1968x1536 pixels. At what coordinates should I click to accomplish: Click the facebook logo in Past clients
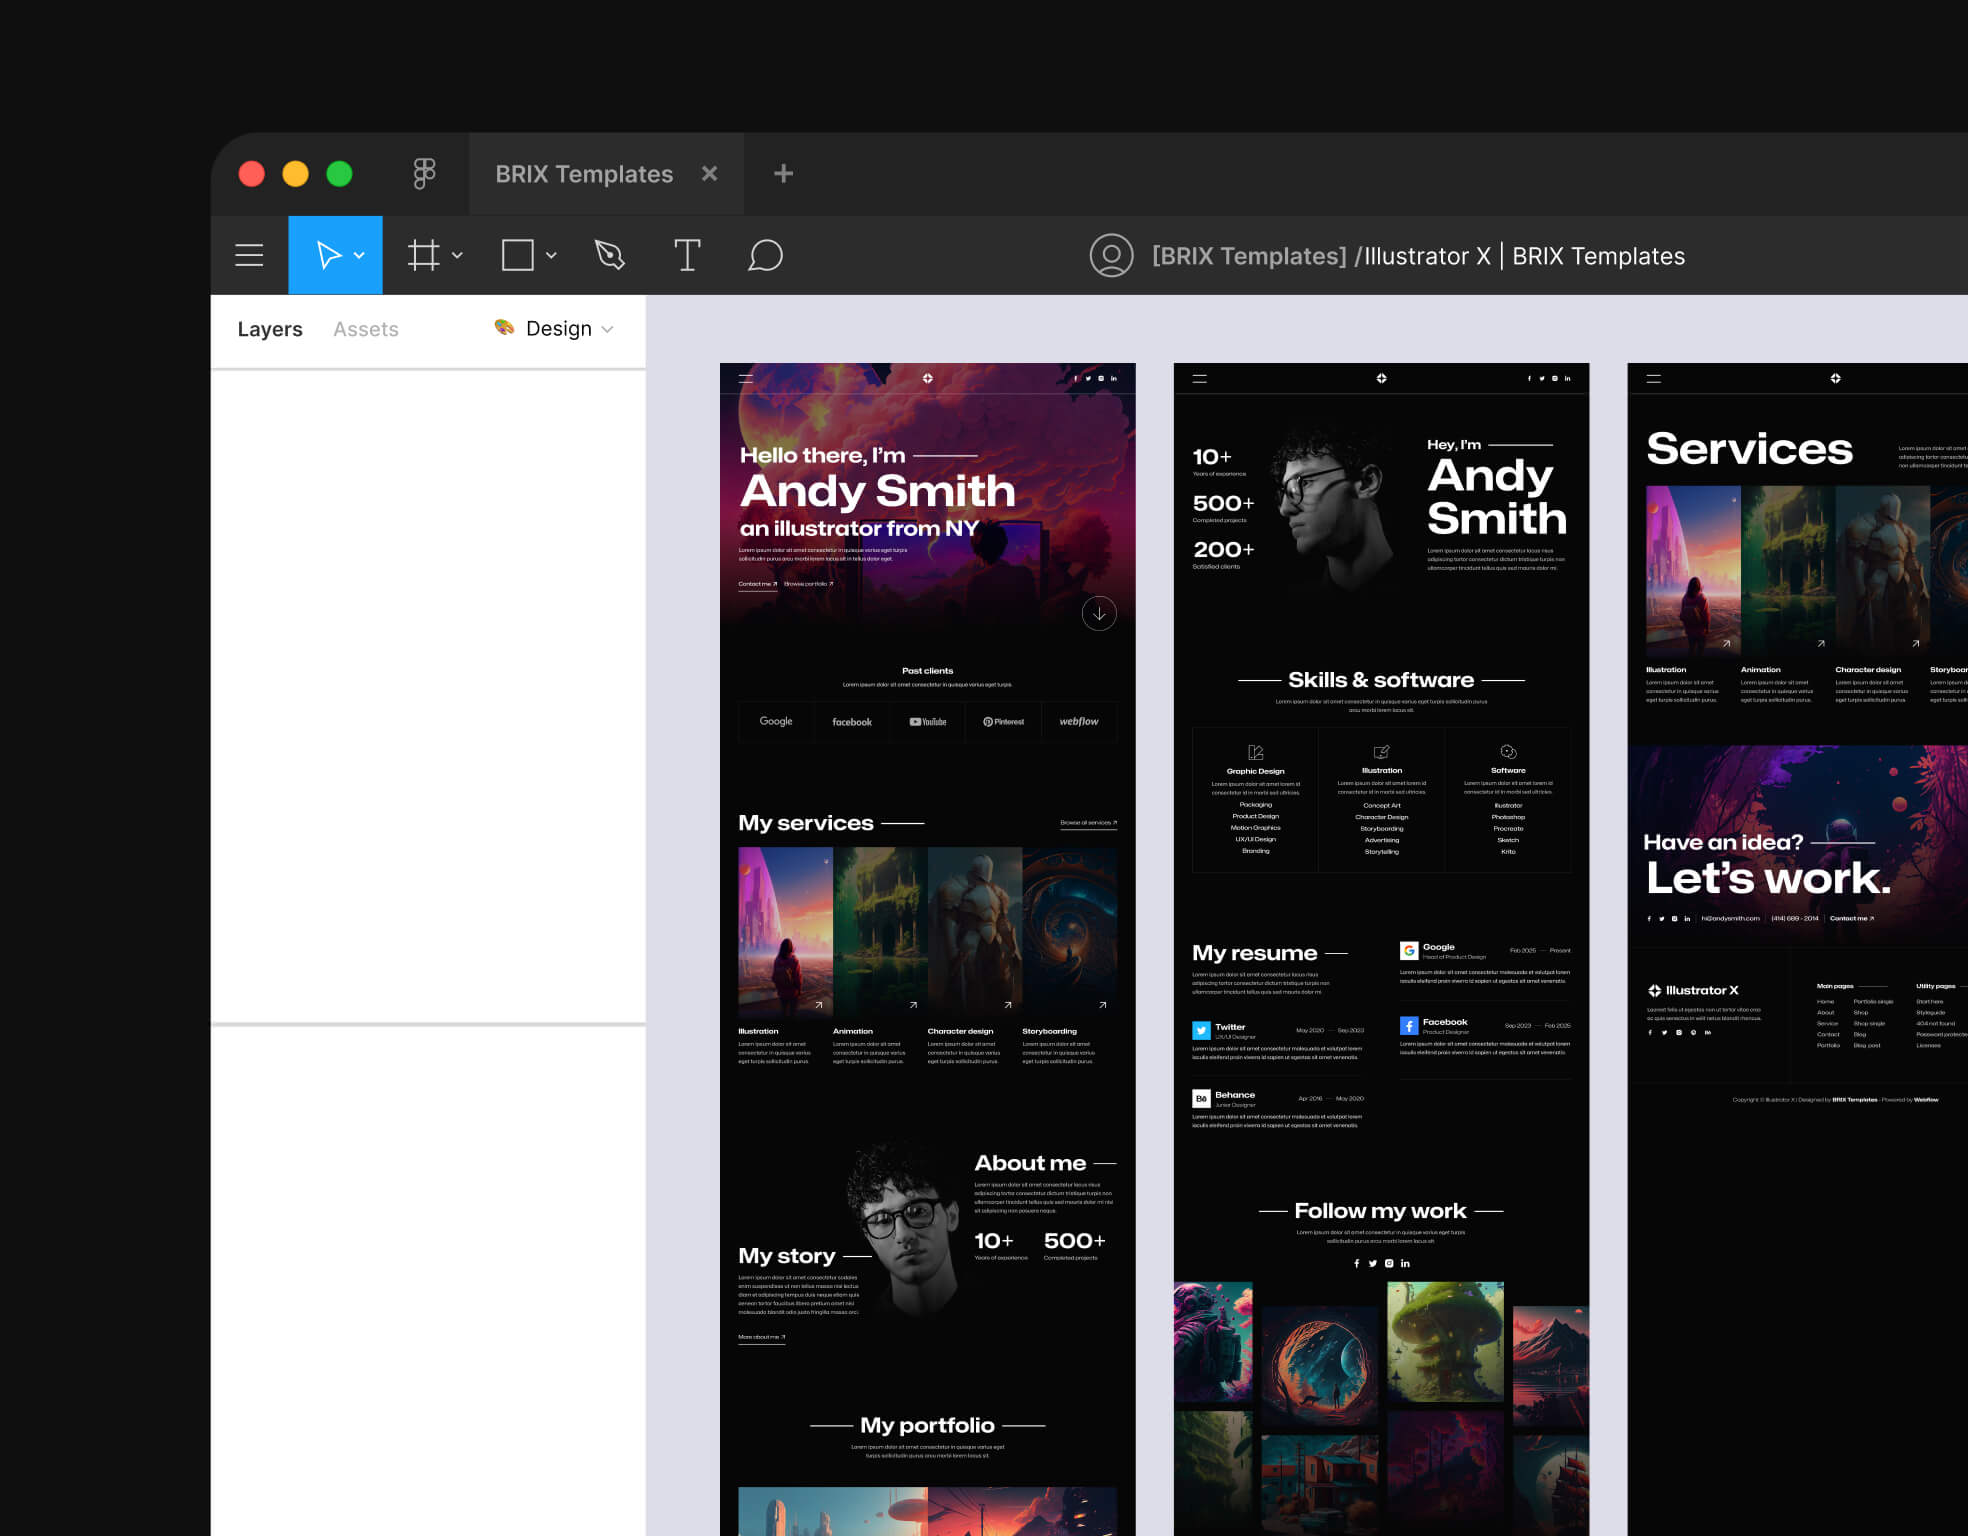(852, 722)
